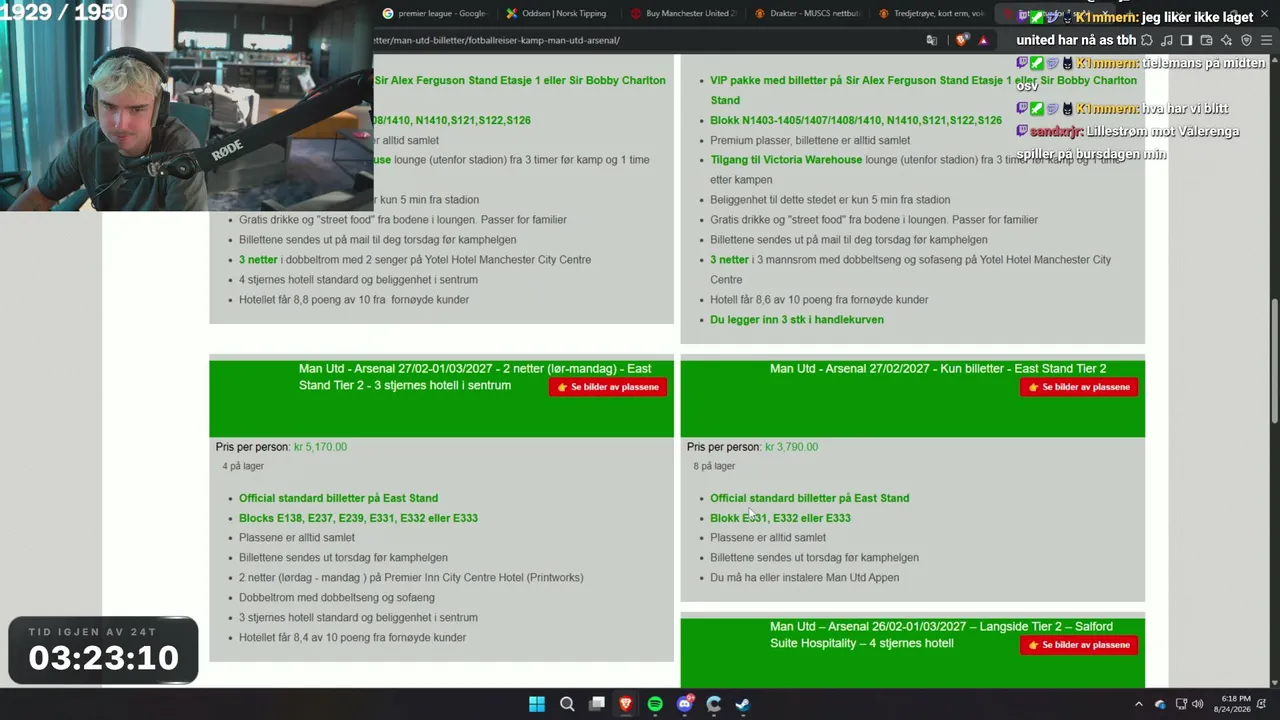Toggle the Brave sidebar panel icon
This screenshot has width=1280, height=720.
(1186, 40)
